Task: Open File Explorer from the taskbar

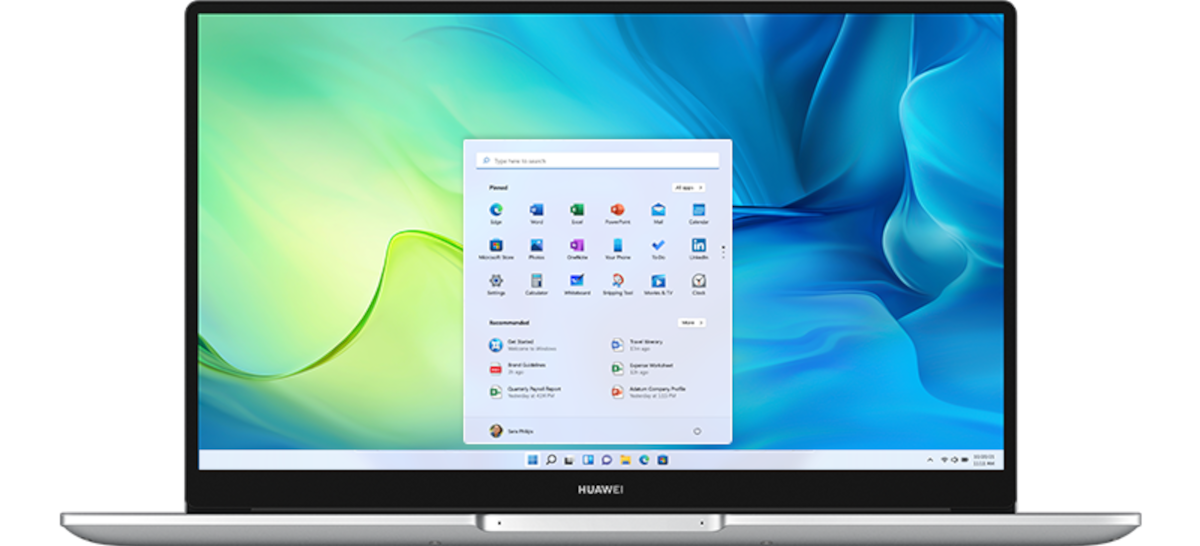Action: (x=625, y=460)
